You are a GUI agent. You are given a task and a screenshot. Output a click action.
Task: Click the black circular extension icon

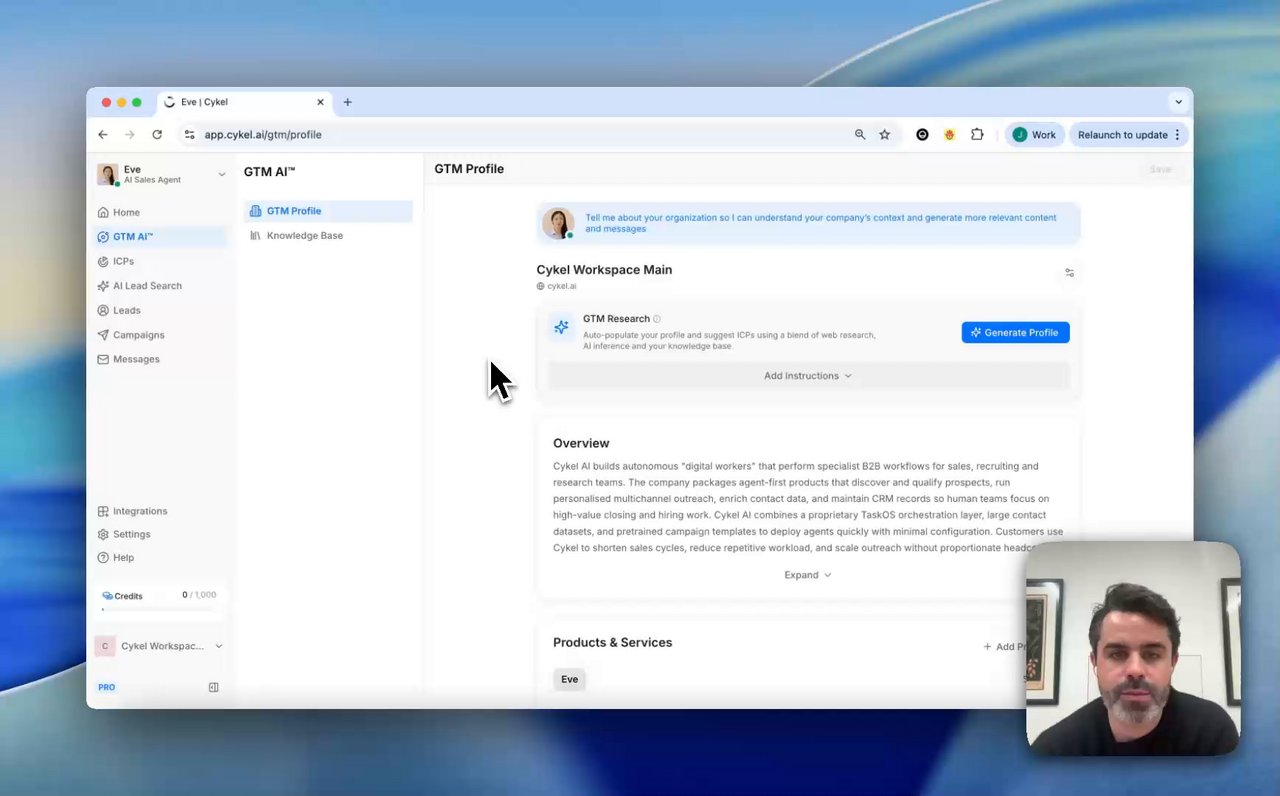[922, 135]
